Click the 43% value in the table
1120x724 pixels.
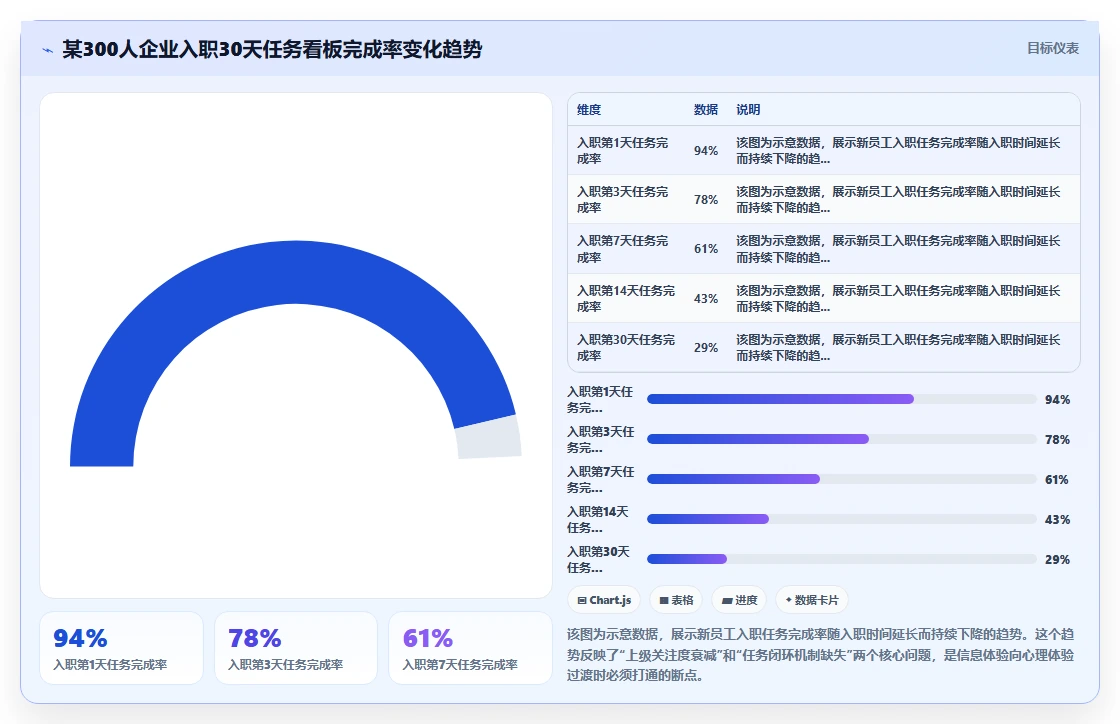pyautogui.click(x=706, y=298)
